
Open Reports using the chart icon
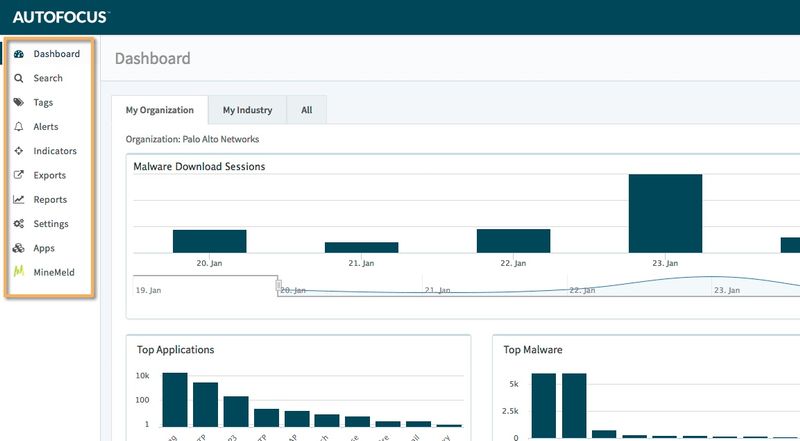tap(18, 200)
